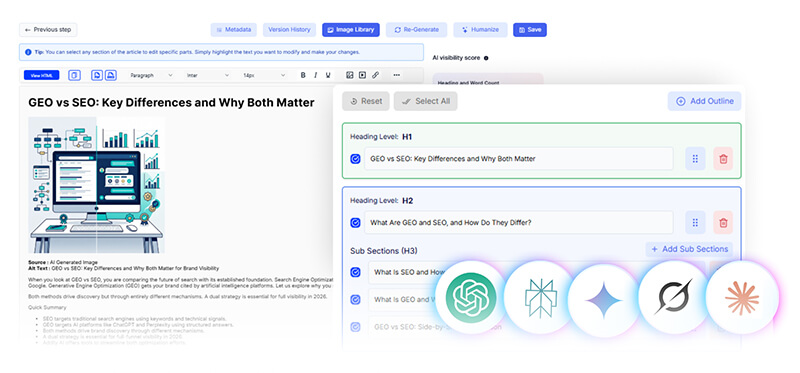This screenshot has width=800, height=373.
Task: Toggle bold formatting
Action: (x=303, y=76)
